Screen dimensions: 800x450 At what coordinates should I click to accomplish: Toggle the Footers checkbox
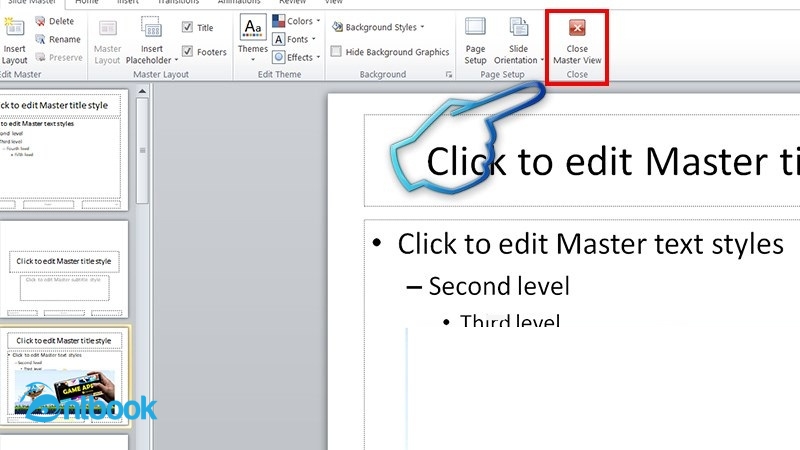click(187, 52)
